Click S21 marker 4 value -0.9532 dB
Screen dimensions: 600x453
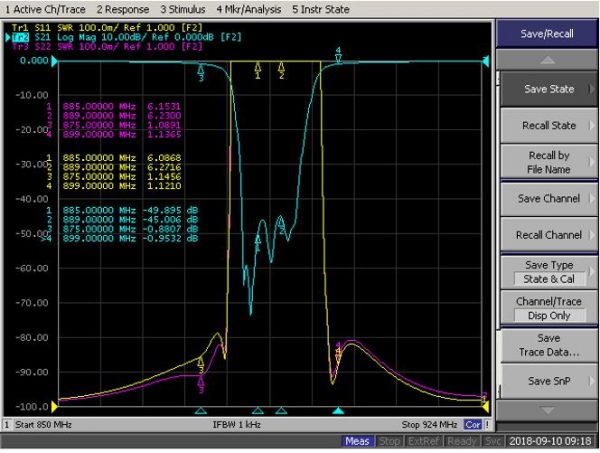point(170,238)
